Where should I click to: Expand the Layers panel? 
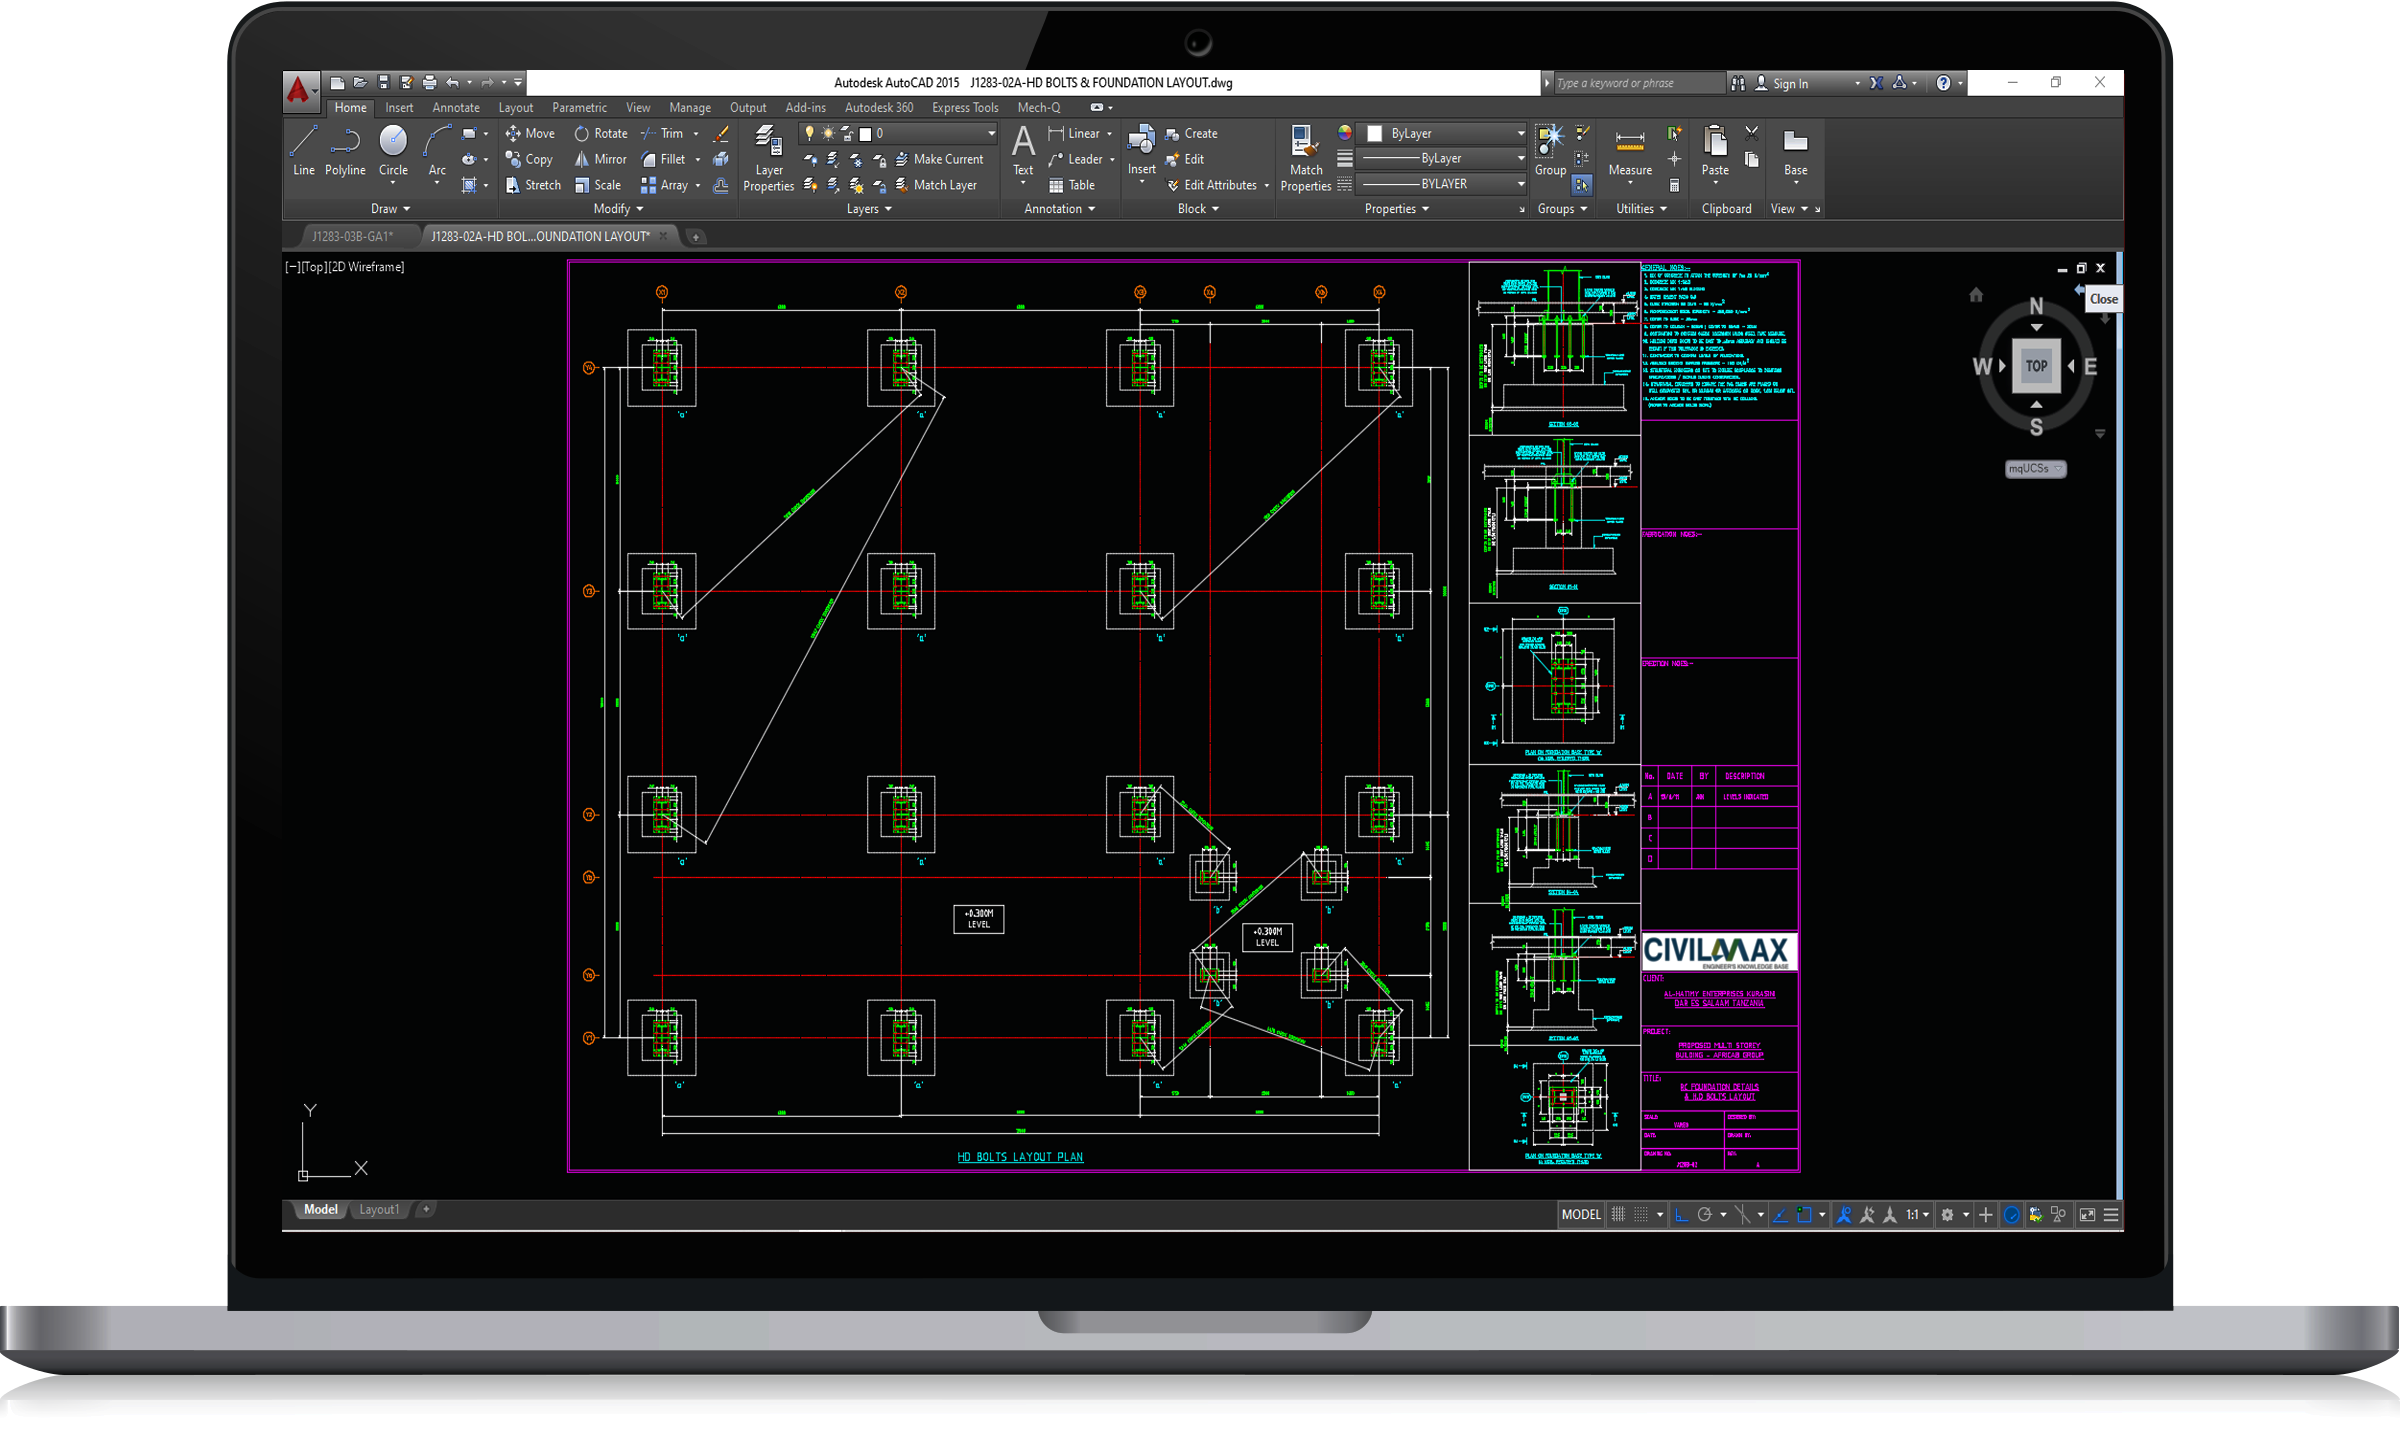click(869, 209)
